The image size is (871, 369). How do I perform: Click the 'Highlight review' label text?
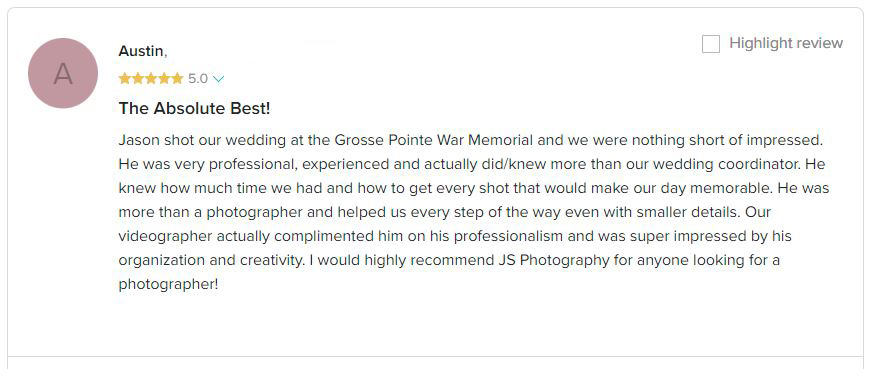pos(785,43)
